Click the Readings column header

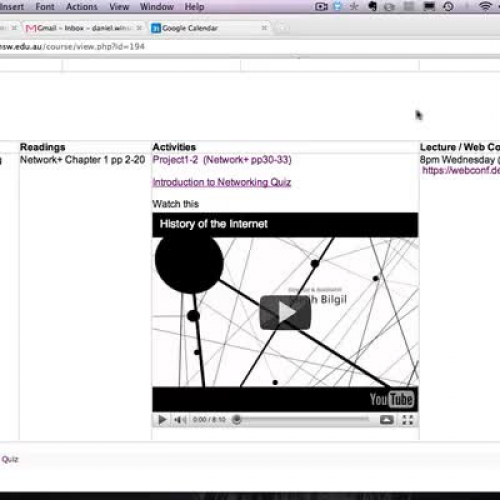pyautogui.click(x=43, y=147)
